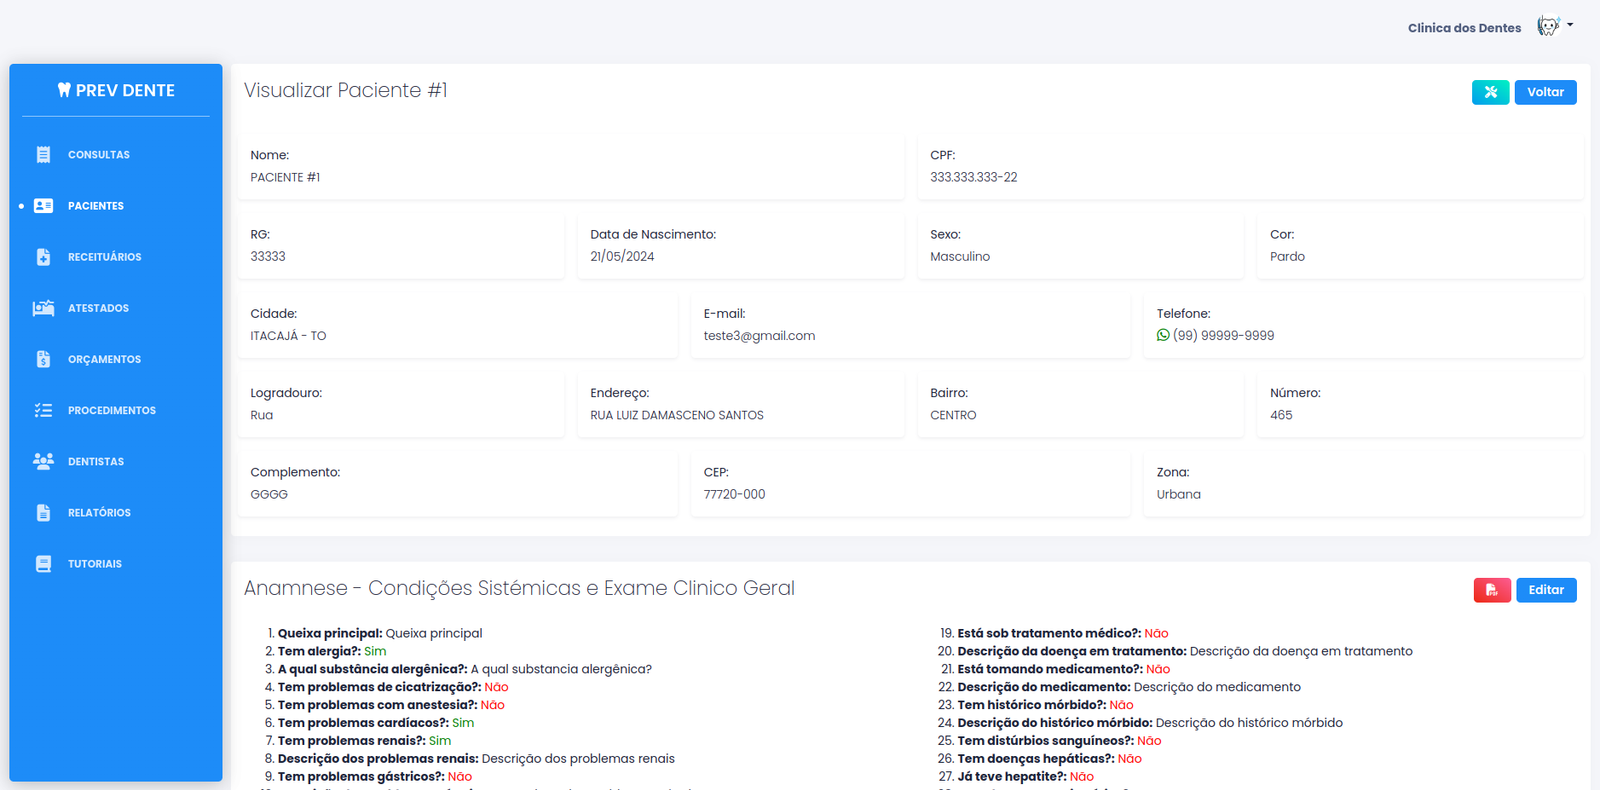This screenshot has width=1600, height=790.
Task: Click the PREV DENTE brand title
Action: 125,90
